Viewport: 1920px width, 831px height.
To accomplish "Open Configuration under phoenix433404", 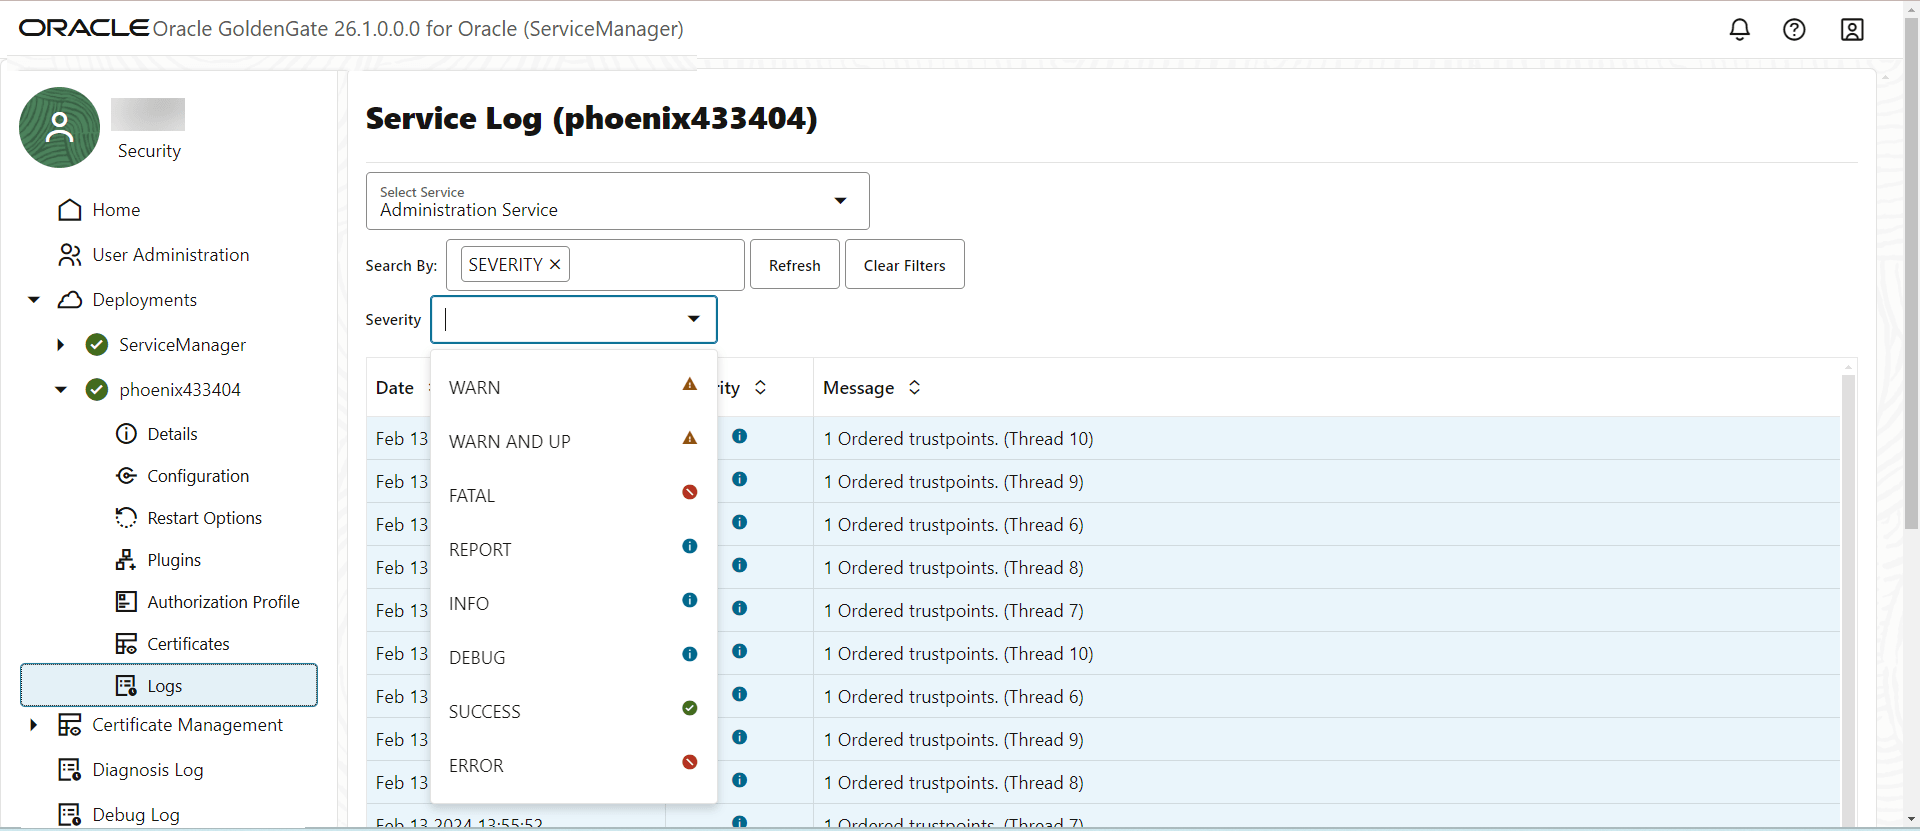I will (x=198, y=476).
